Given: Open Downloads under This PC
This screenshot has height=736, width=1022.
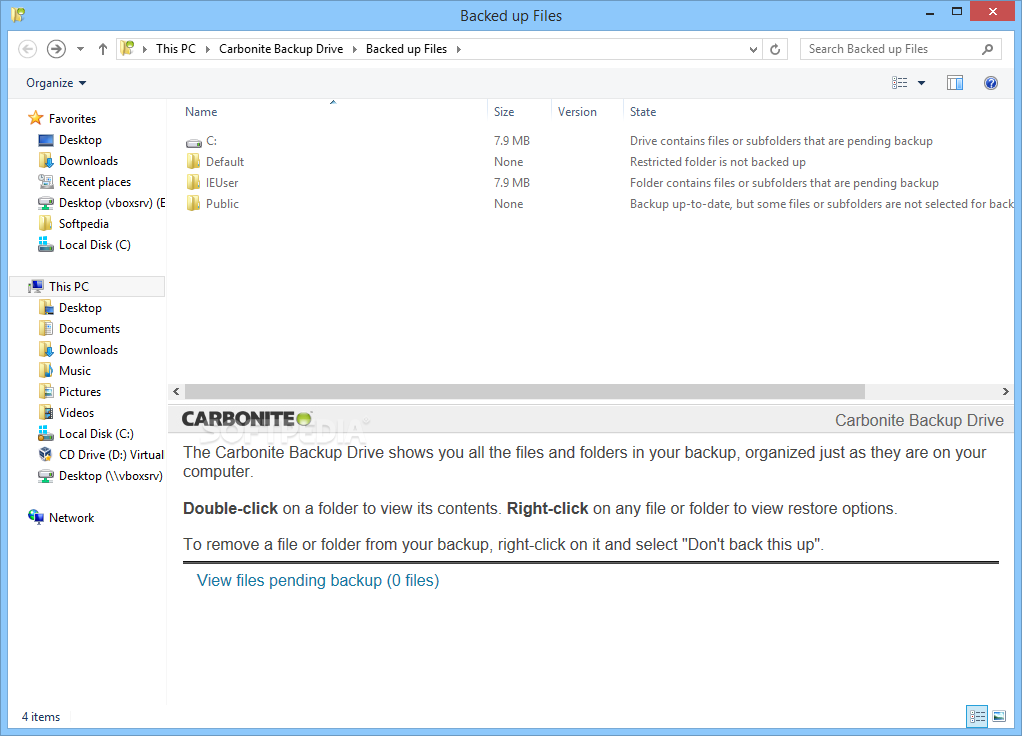Looking at the screenshot, I should tap(88, 349).
